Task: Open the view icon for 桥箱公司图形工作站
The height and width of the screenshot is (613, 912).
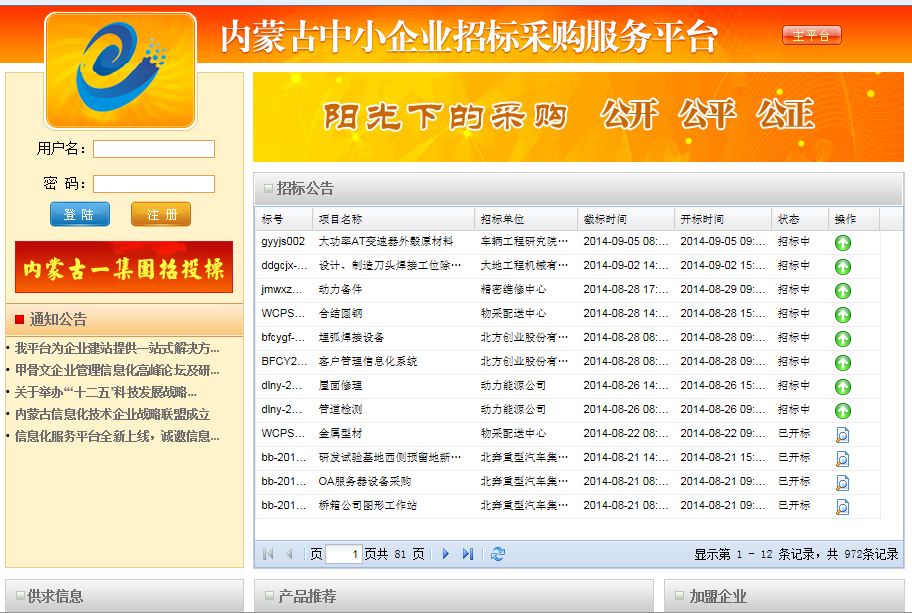Action: 843,506
